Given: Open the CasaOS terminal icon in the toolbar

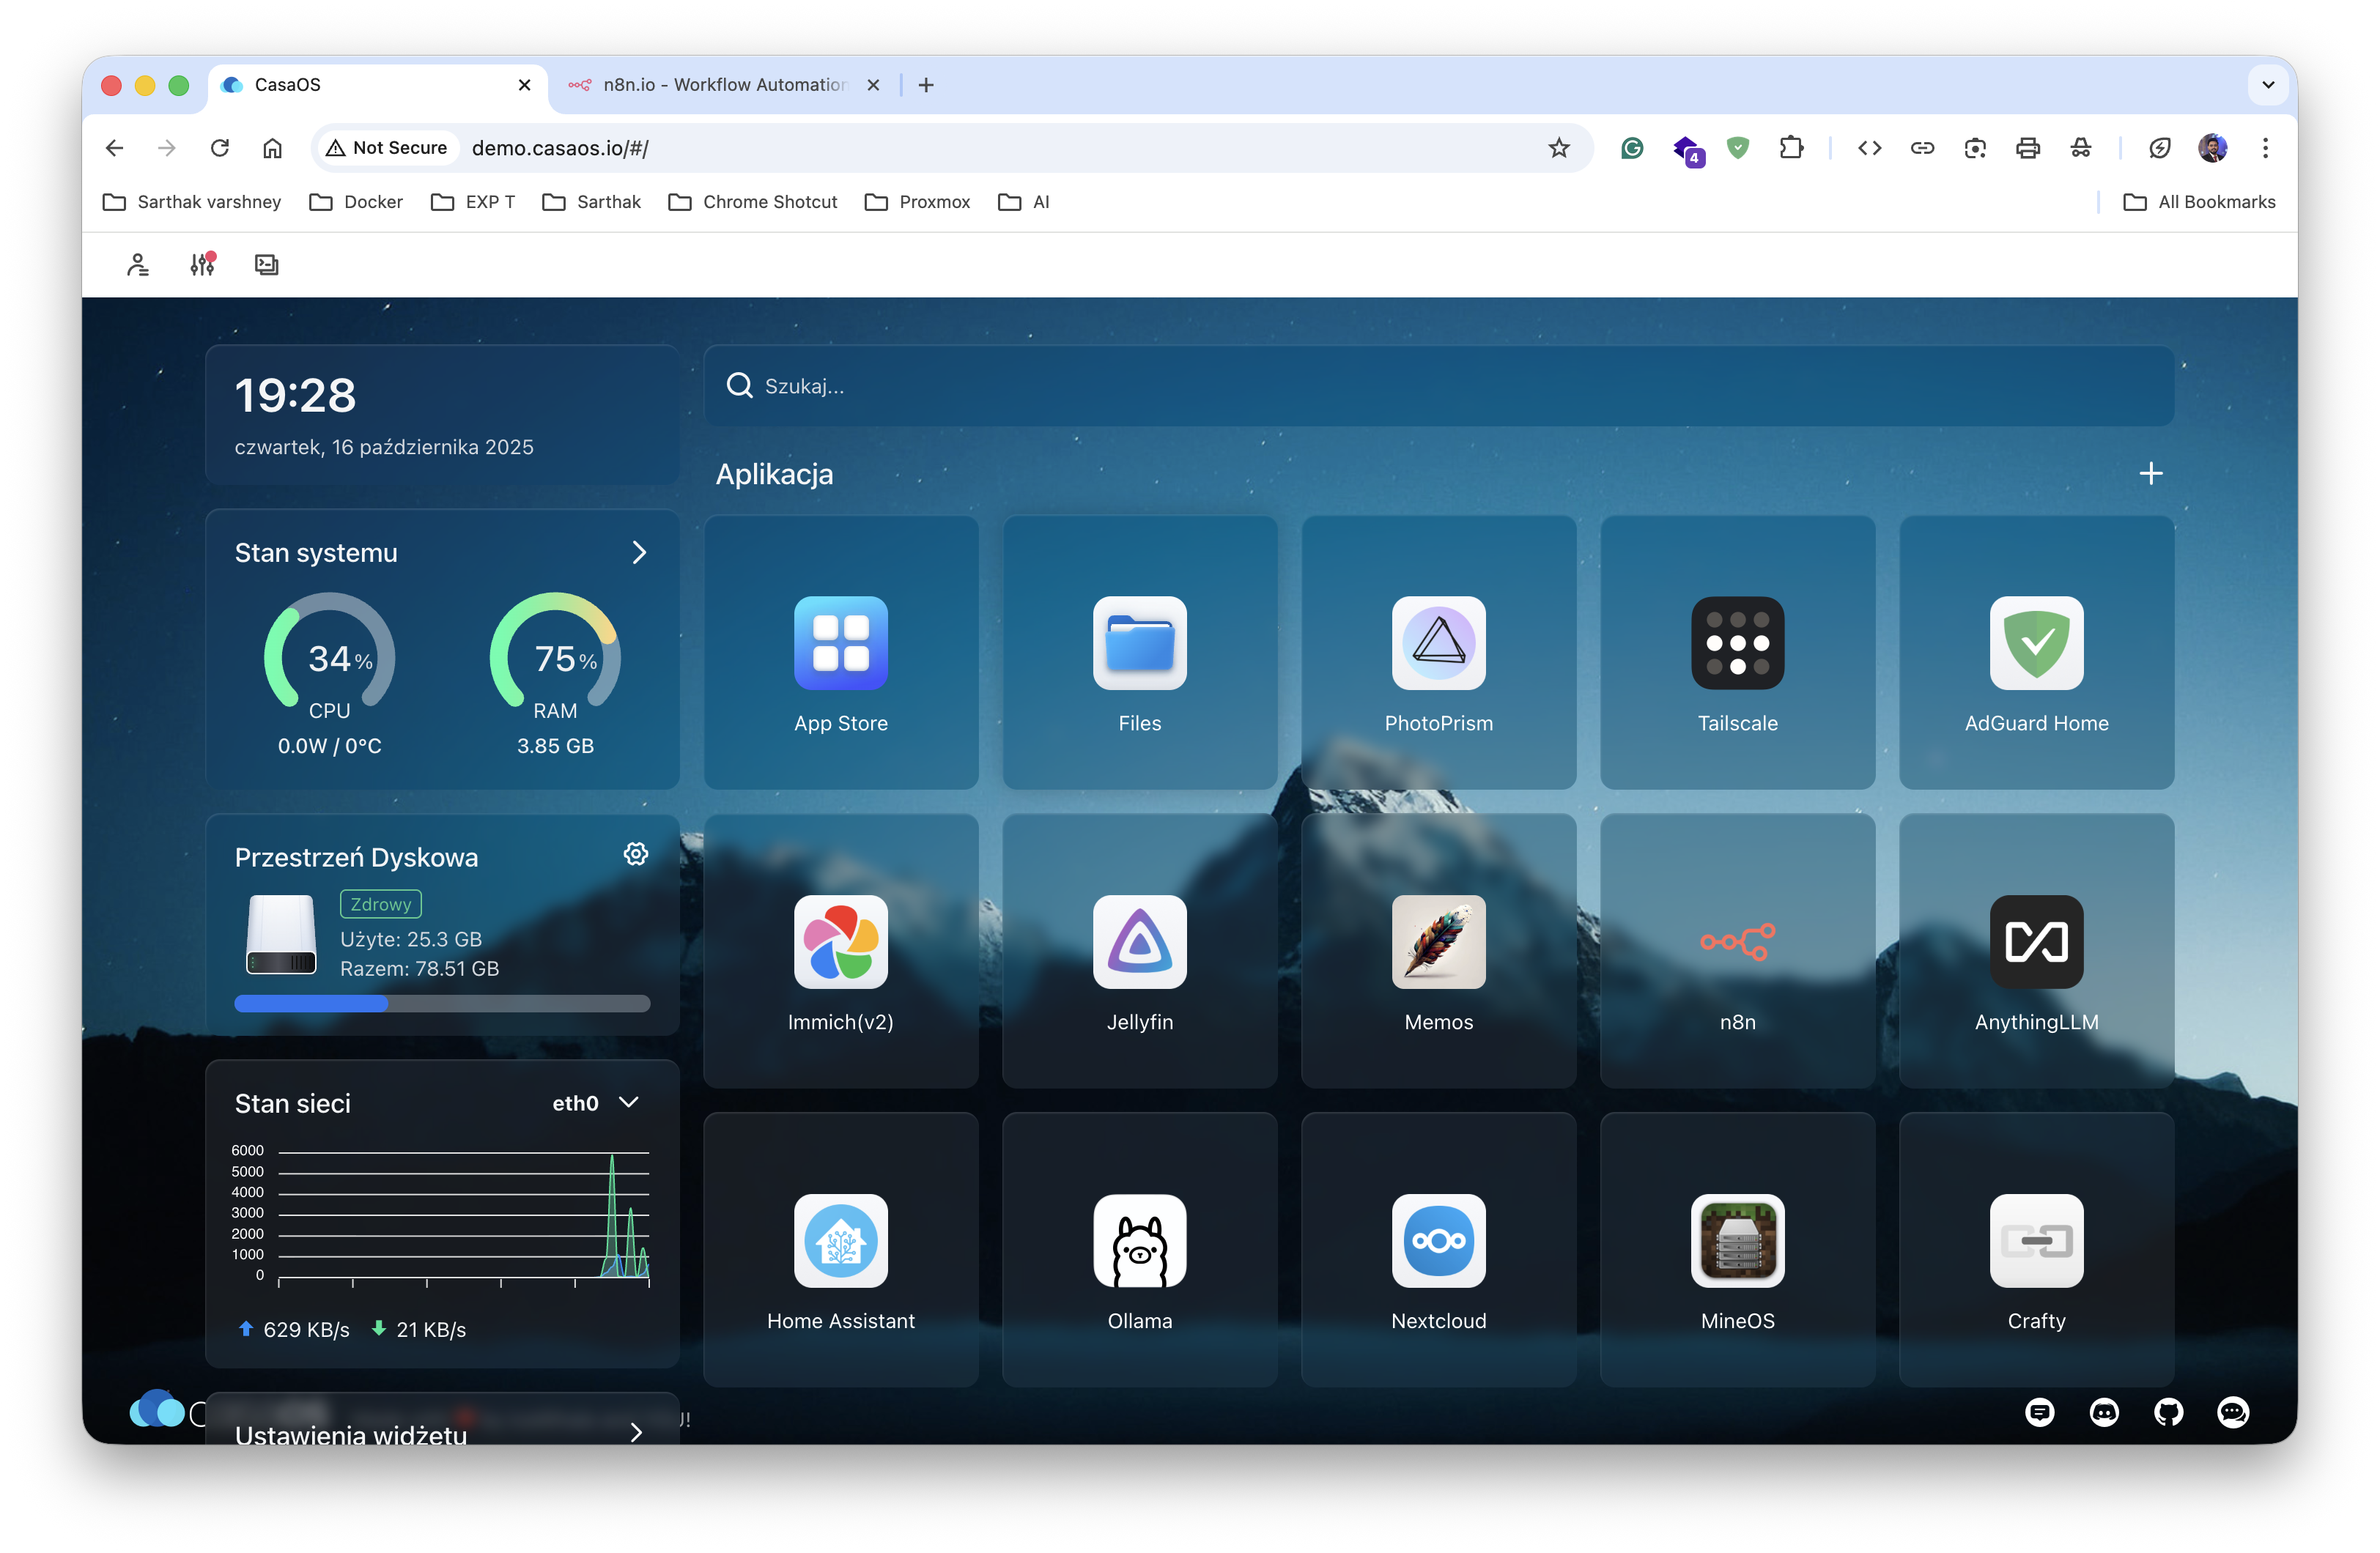Looking at the screenshot, I should pyautogui.click(x=266, y=264).
